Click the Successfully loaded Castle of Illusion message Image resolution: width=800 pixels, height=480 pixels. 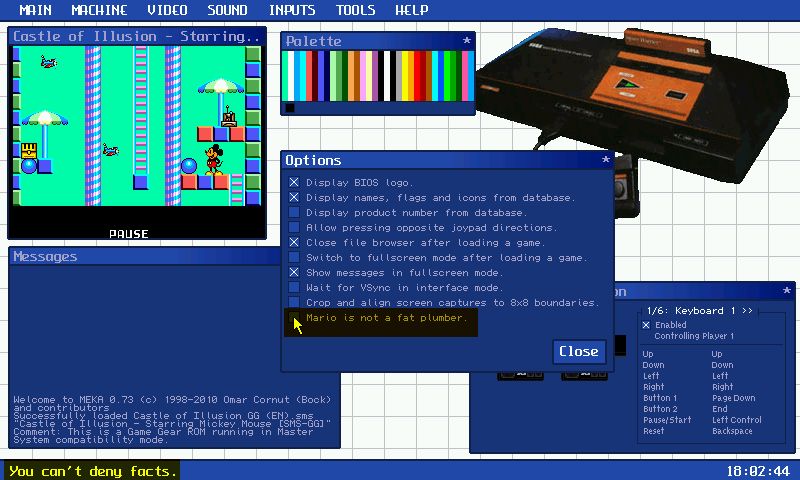163,415
